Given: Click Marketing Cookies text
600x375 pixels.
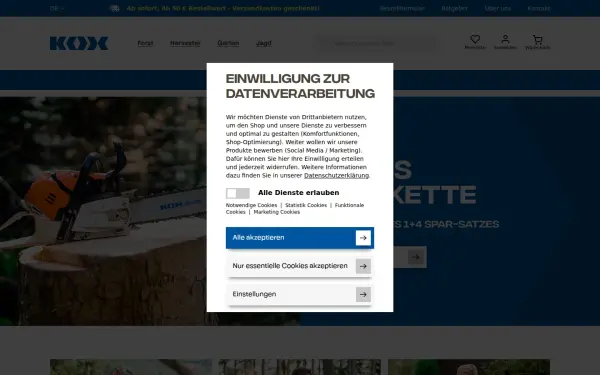Looking at the screenshot, I should tap(277, 212).
